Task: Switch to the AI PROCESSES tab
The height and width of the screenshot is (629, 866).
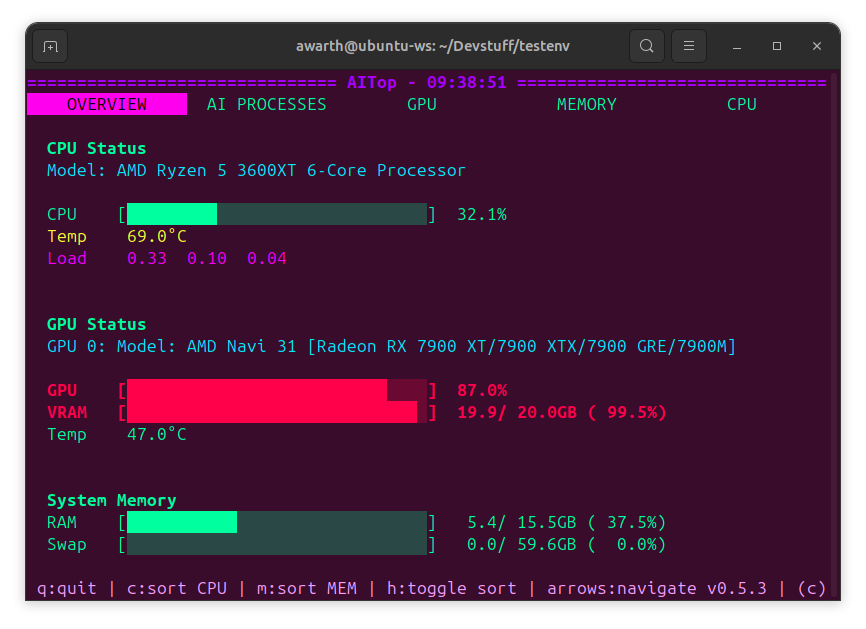Action: 266,104
